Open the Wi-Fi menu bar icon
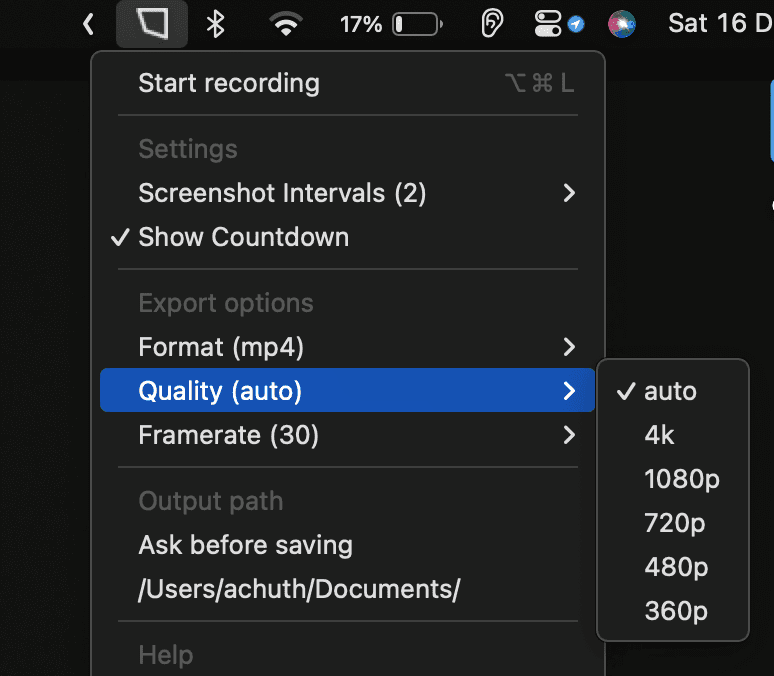This screenshot has width=774, height=676. click(x=286, y=24)
